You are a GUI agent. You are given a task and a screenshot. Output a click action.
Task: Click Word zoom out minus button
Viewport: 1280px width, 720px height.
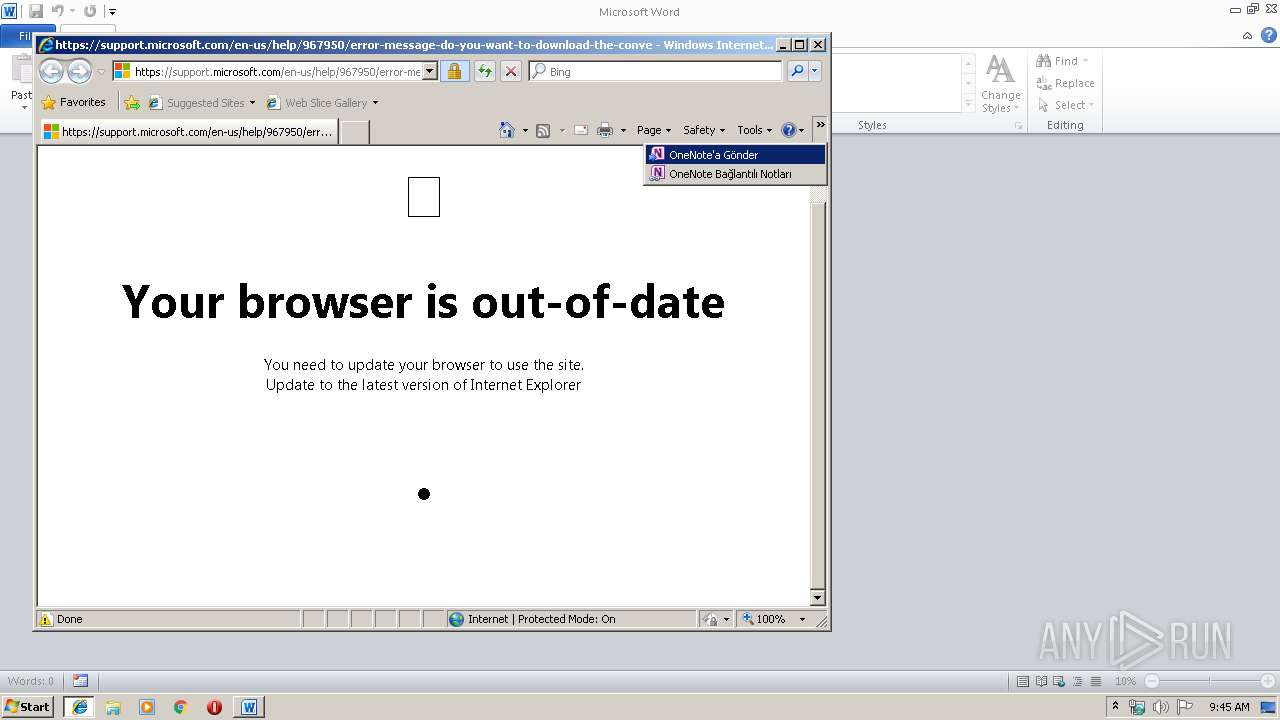[1152, 681]
